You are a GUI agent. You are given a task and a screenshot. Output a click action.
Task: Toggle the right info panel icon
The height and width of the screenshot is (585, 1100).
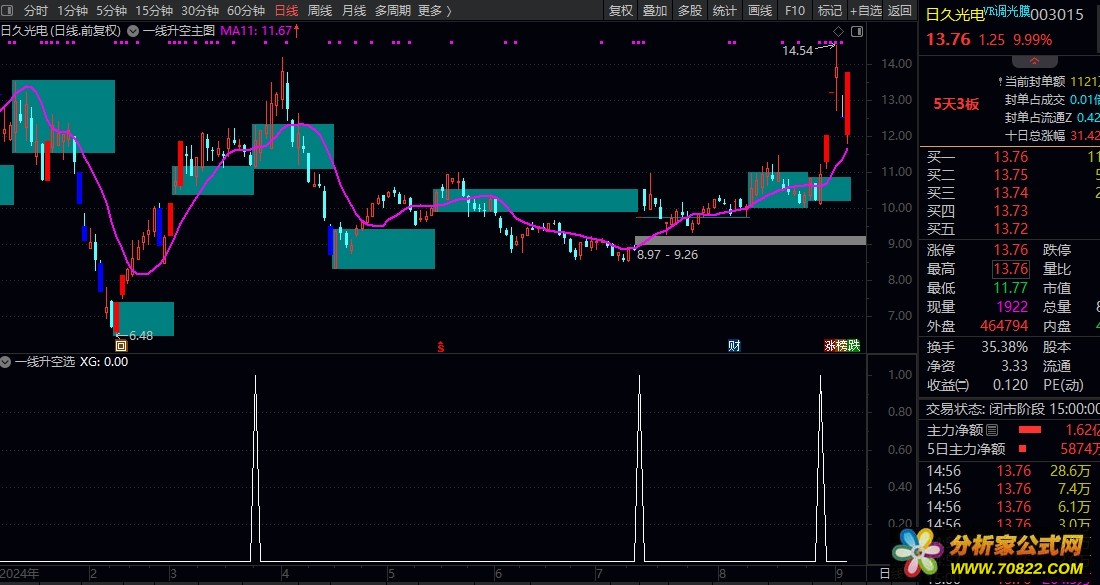tap(857, 32)
